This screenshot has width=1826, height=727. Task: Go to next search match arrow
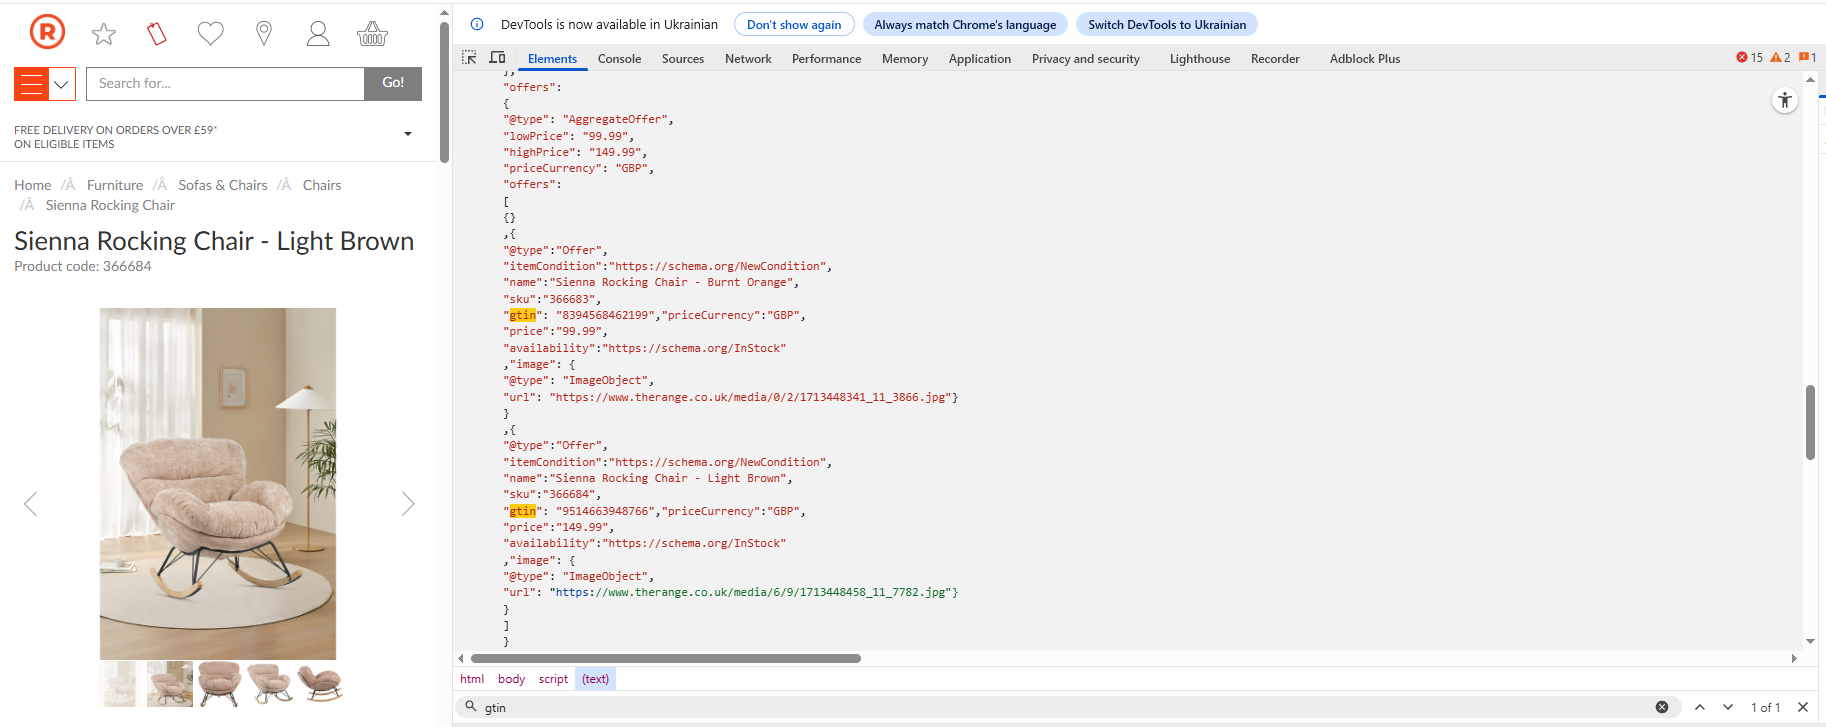tap(1728, 707)
